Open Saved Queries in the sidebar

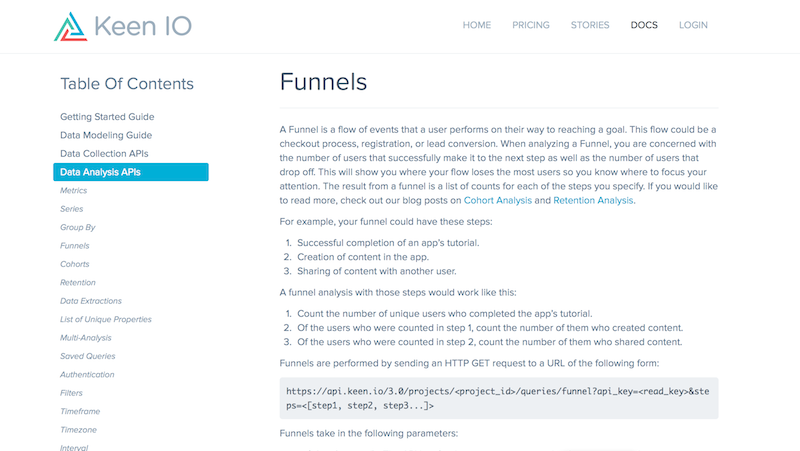88,356
